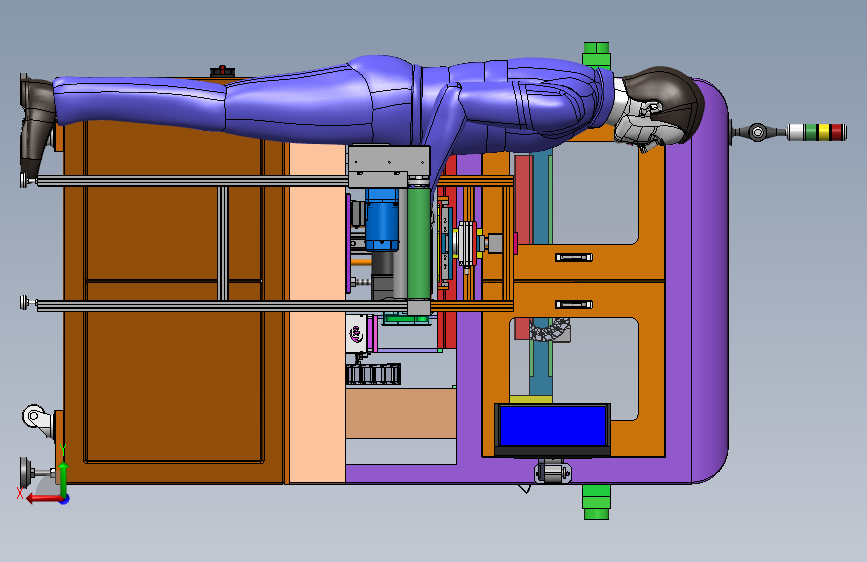This screenshot has height=562, width=867.
Task: Select the lower brown cabinet door panel
Action: 174,372
